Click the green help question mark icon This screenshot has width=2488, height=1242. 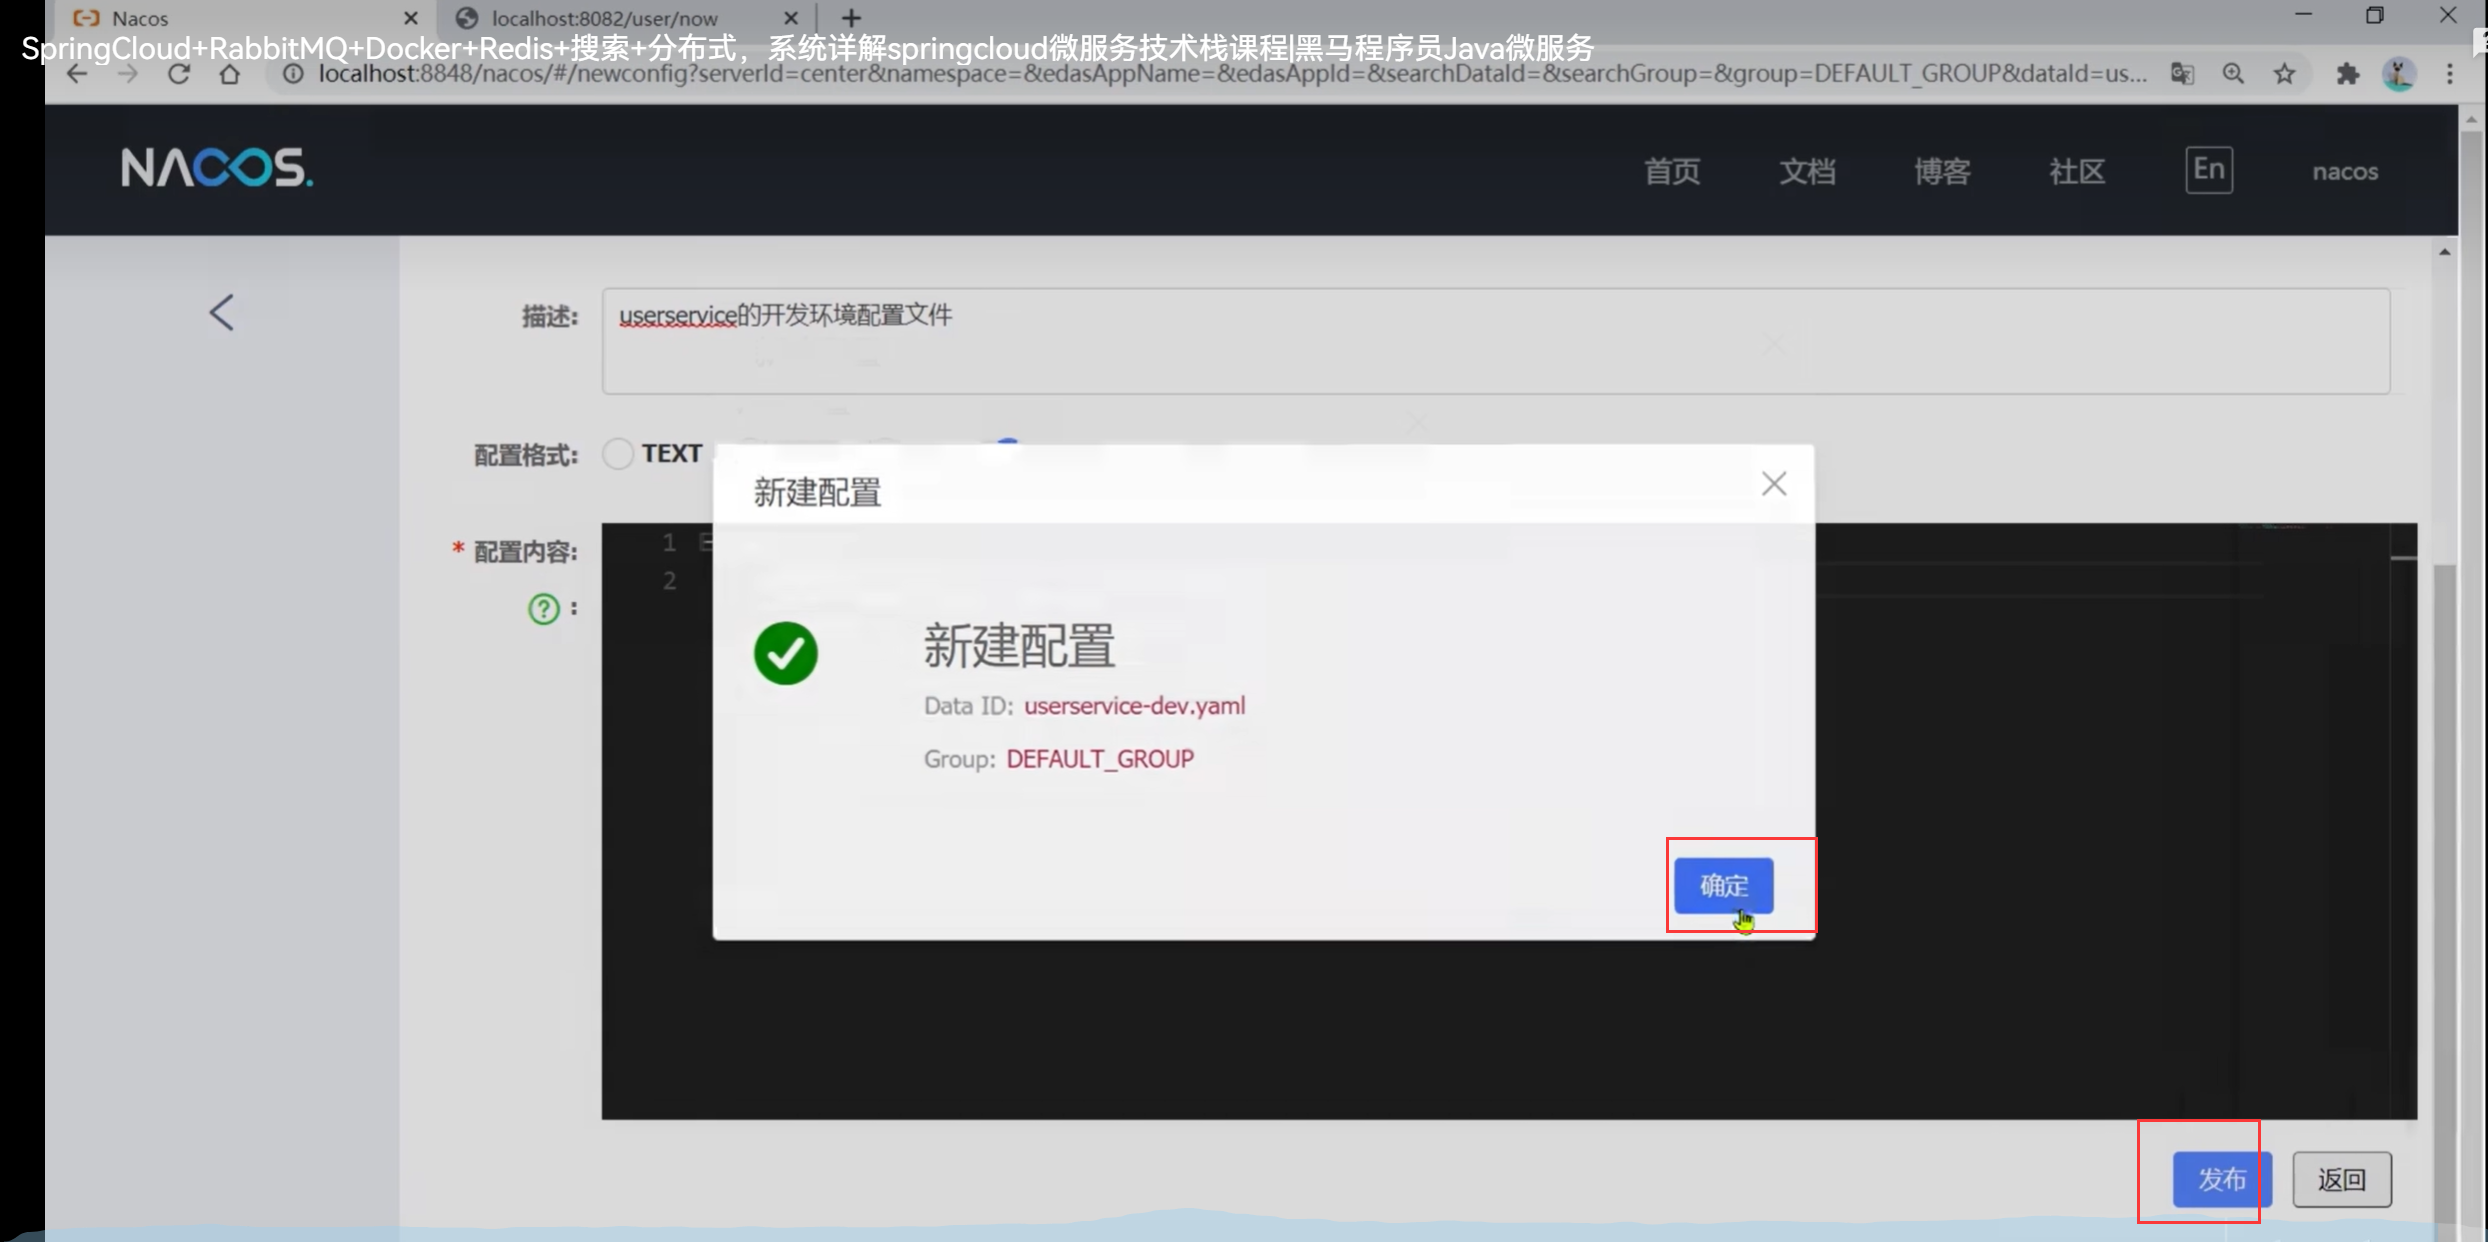tap(543, 608)
